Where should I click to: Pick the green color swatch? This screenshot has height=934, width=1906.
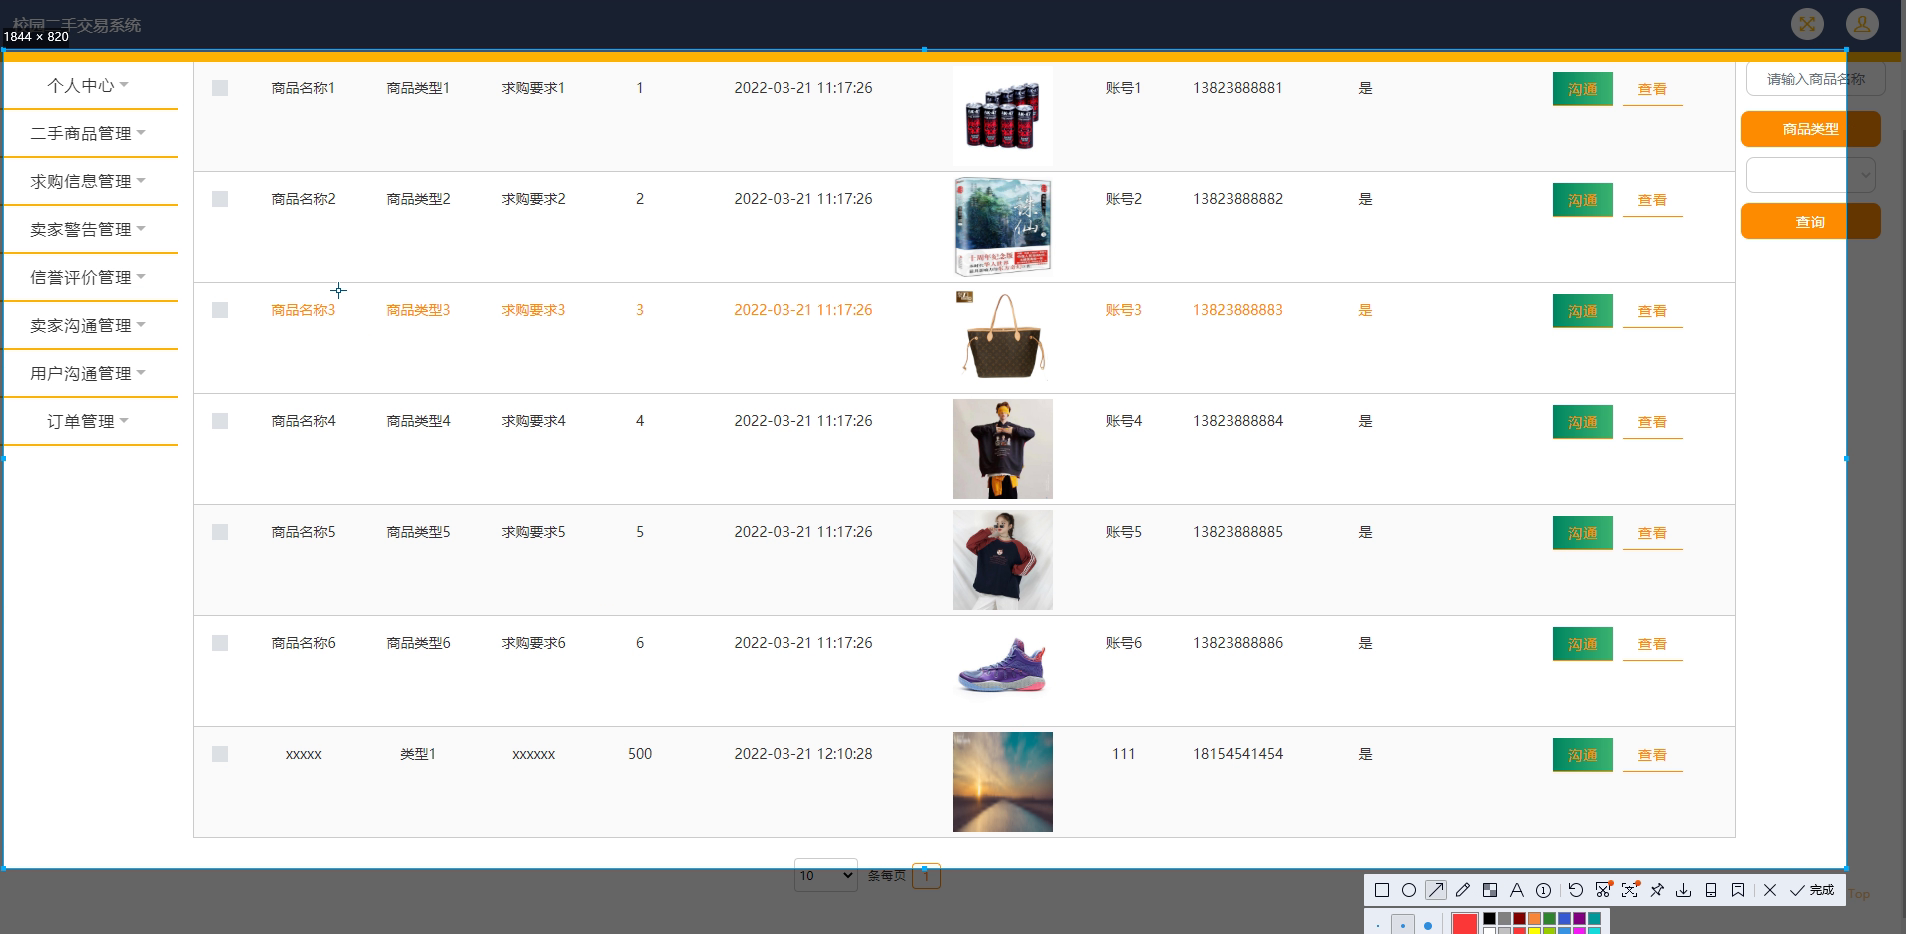[1549, 918]
